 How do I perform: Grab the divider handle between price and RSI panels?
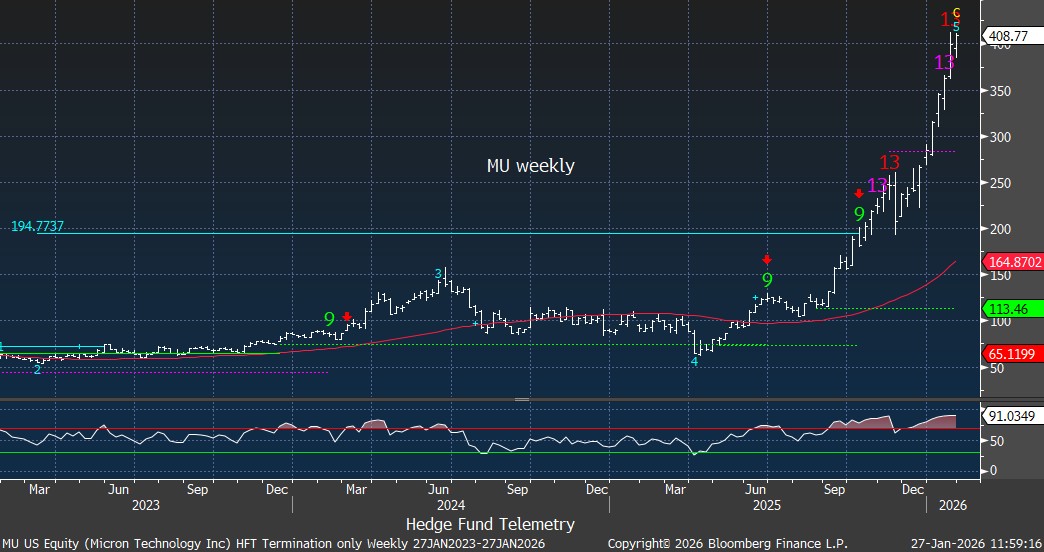tap(521, 399)
